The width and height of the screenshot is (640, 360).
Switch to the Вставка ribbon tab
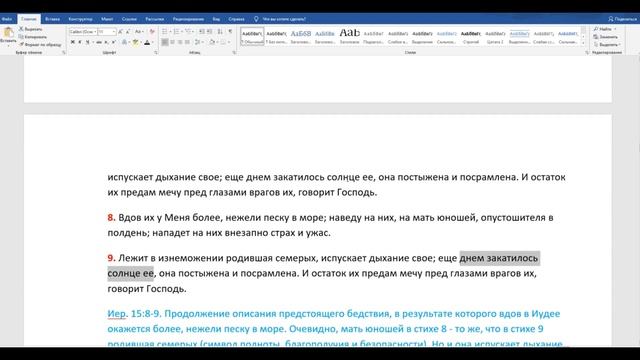pyautogui.click(x=52, y=19)
